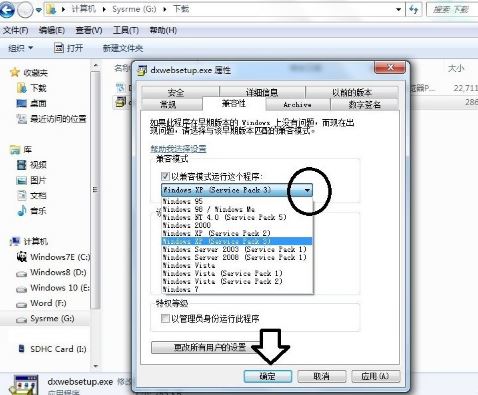
Task: Open 下载 folder in favorites
Action: 31,88
